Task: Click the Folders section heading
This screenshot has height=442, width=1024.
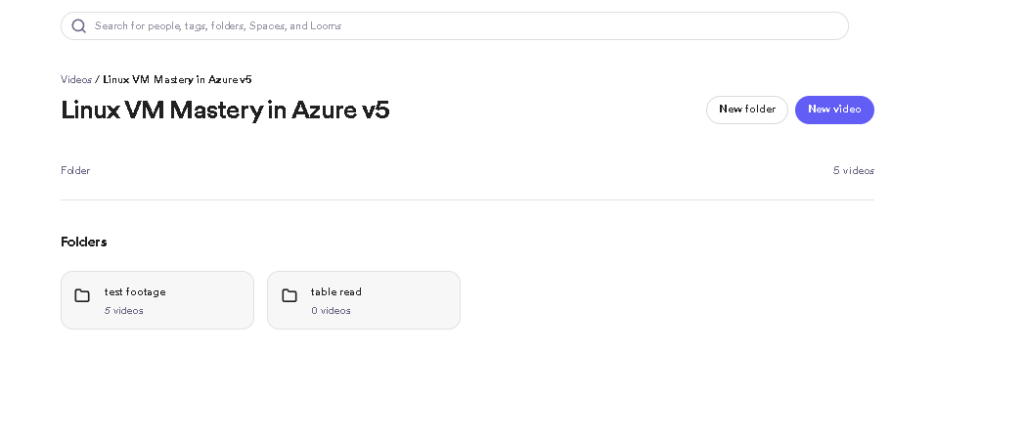Action: 84,242
